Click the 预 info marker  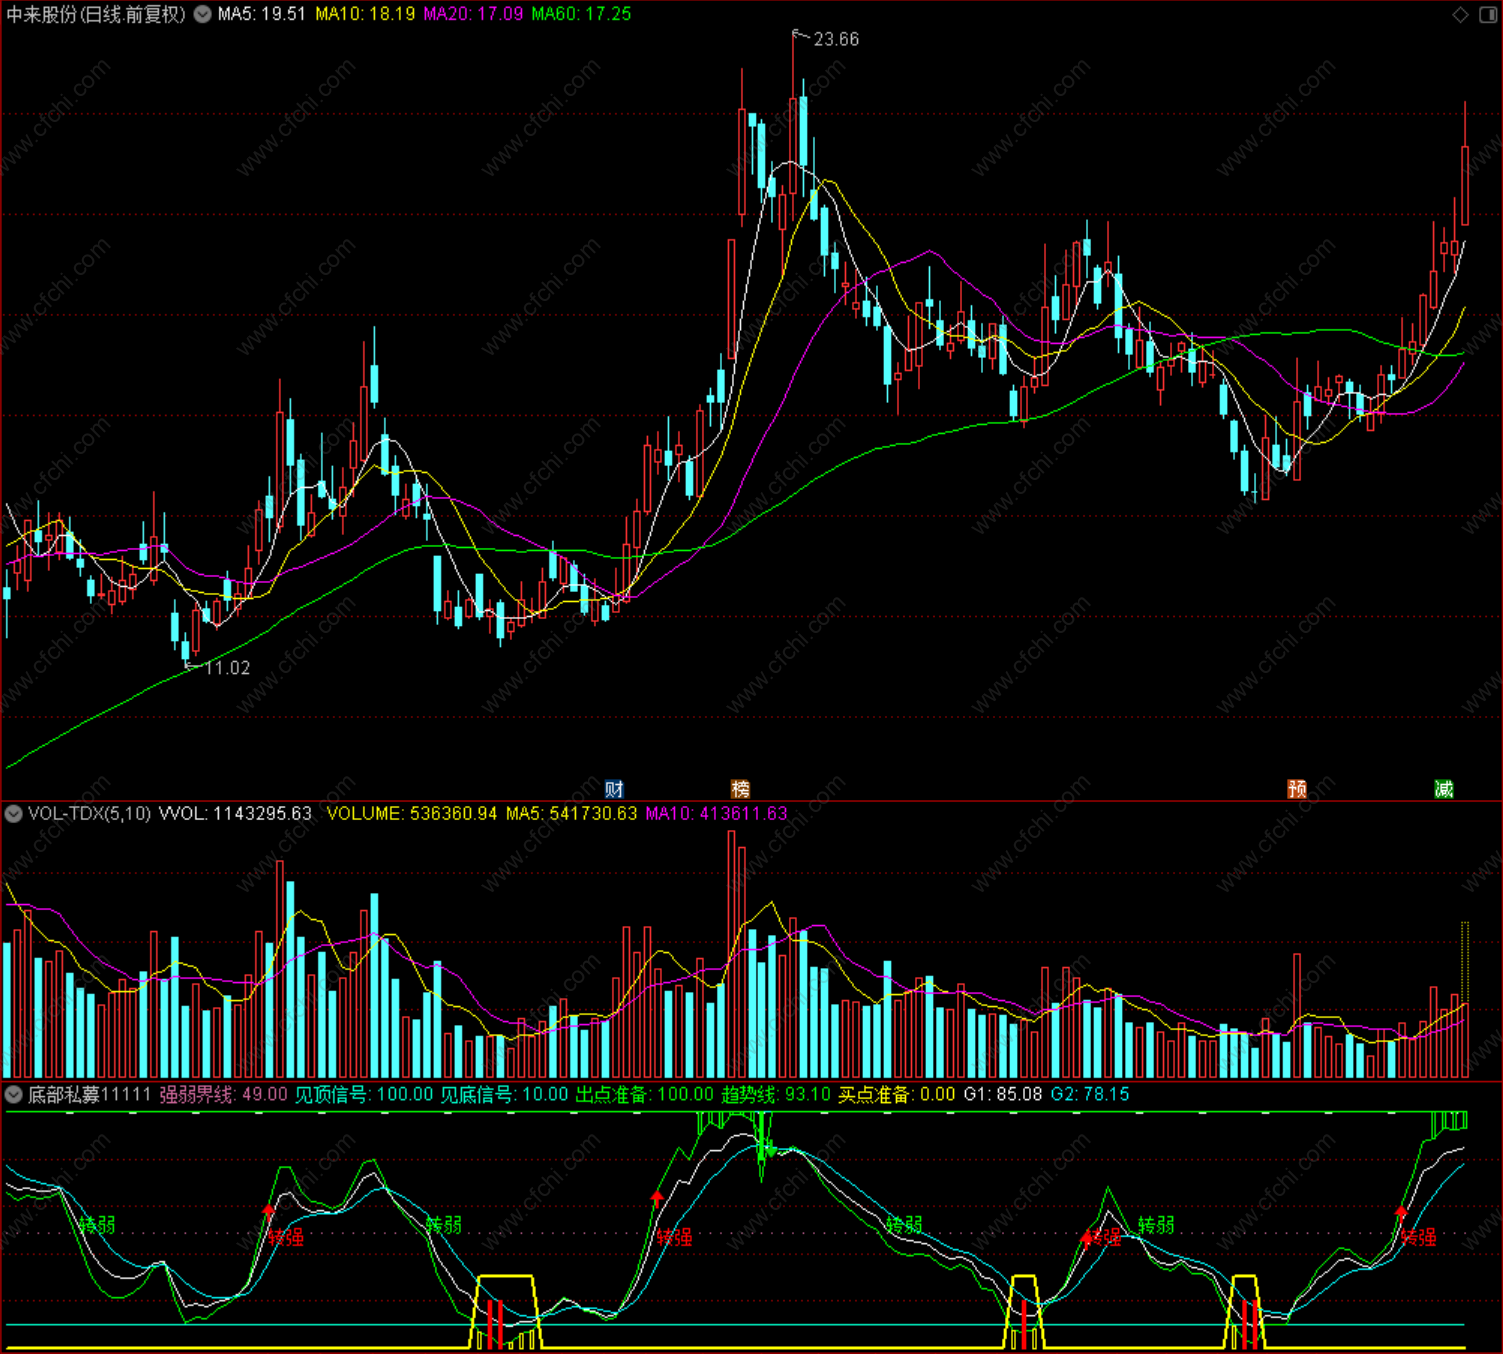click(x=1297, y=789)
